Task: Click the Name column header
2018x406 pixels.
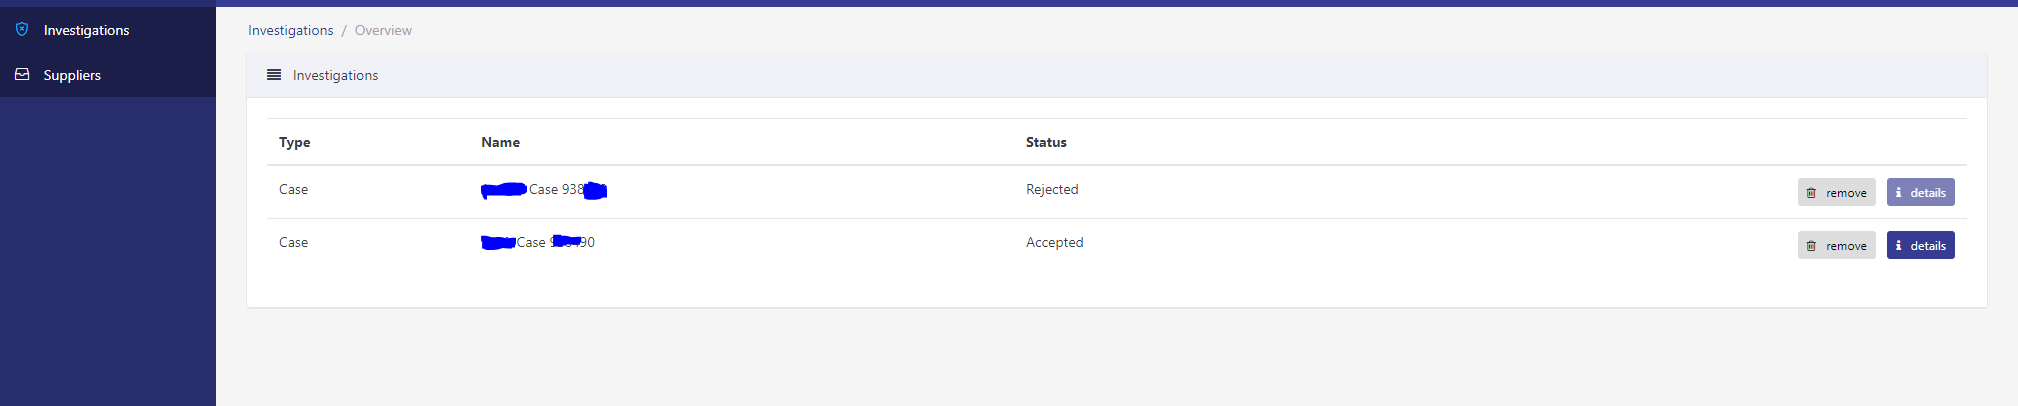Action: 500,142
